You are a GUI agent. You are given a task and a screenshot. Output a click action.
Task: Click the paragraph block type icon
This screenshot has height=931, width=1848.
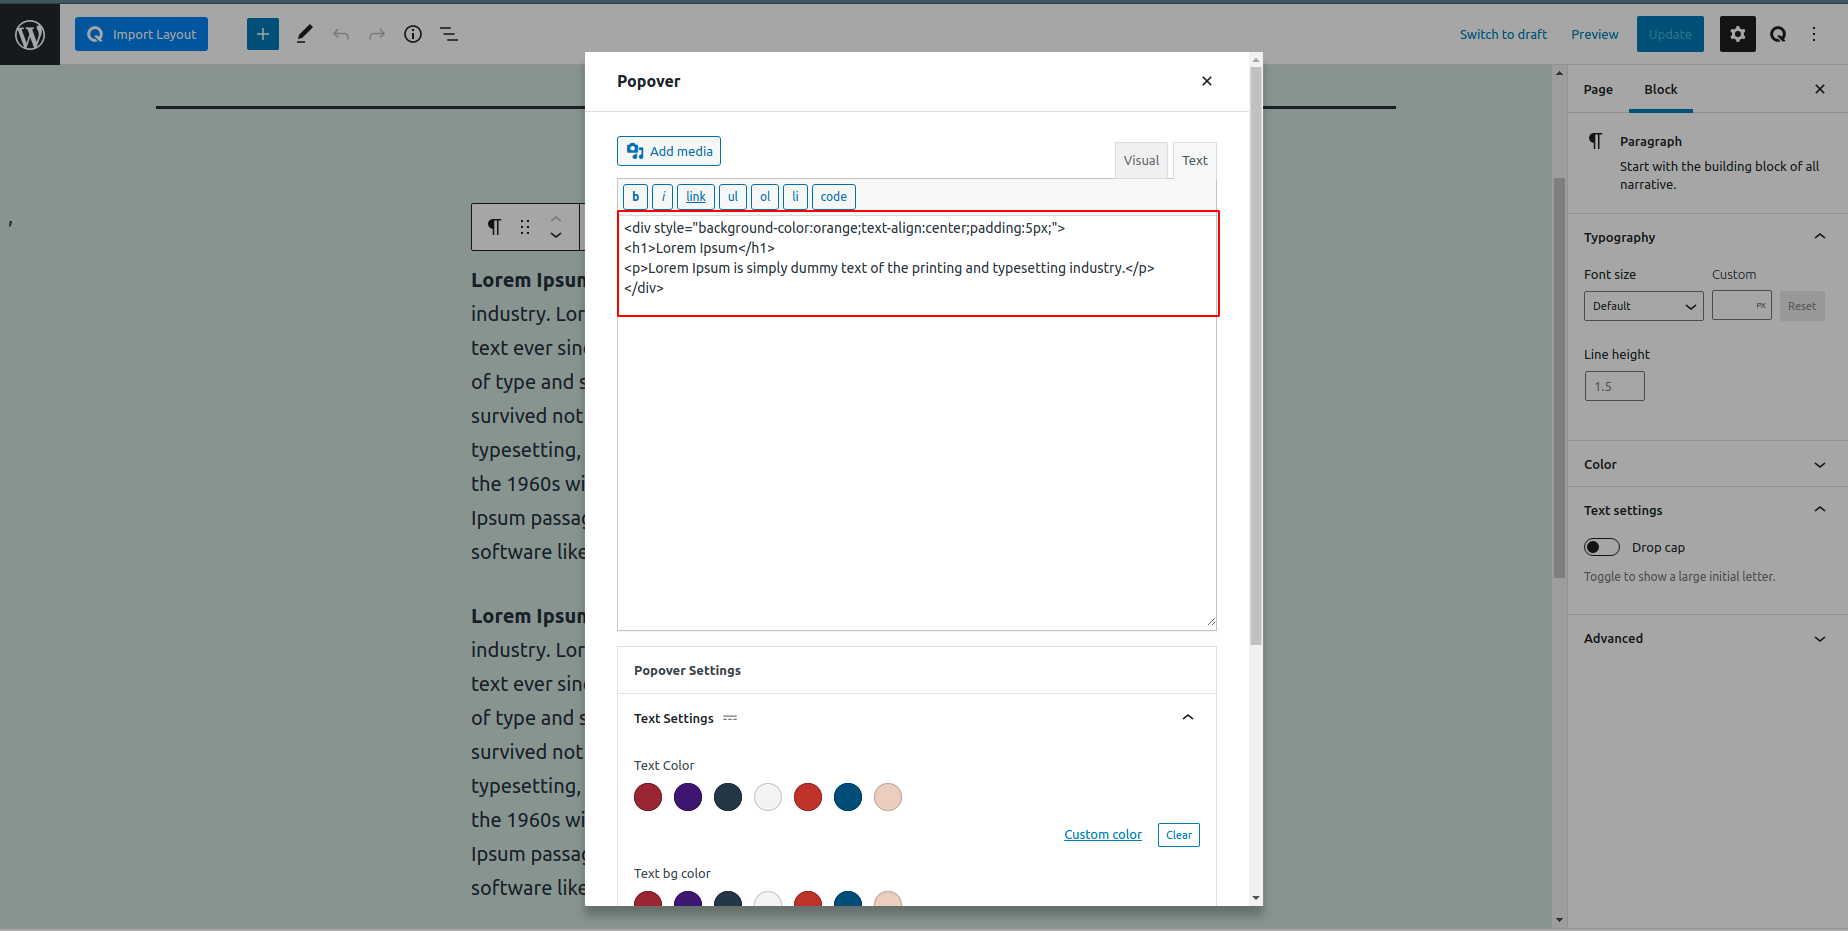point(494,227)
